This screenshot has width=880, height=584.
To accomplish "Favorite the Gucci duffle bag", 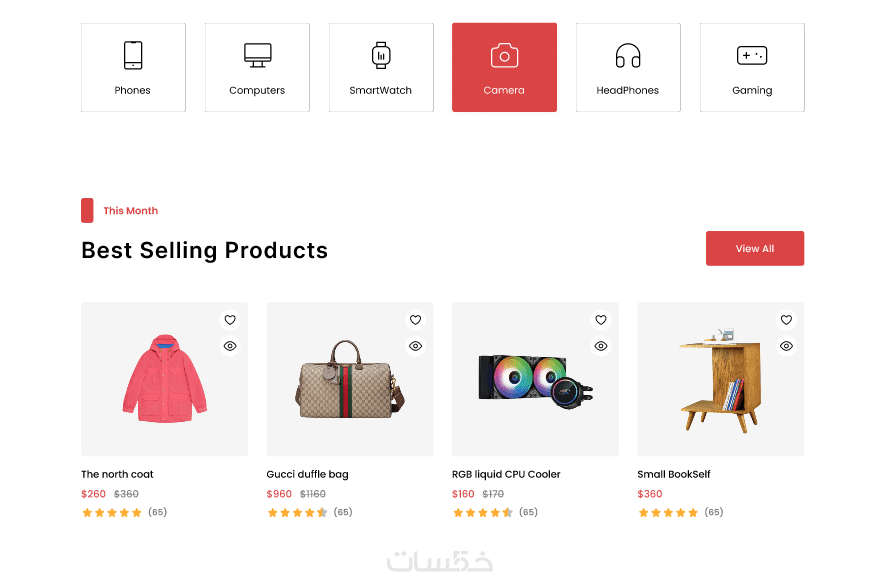I will click(x=415, y=320).
